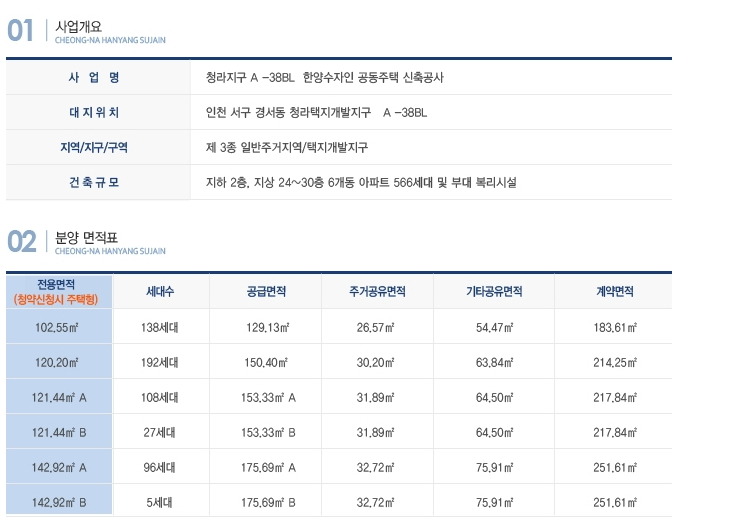The height and width of the screenshot is (524, 737).
Task: Select the 대지위치 row label
Action: pyautogui.click(x=94, y=112)
